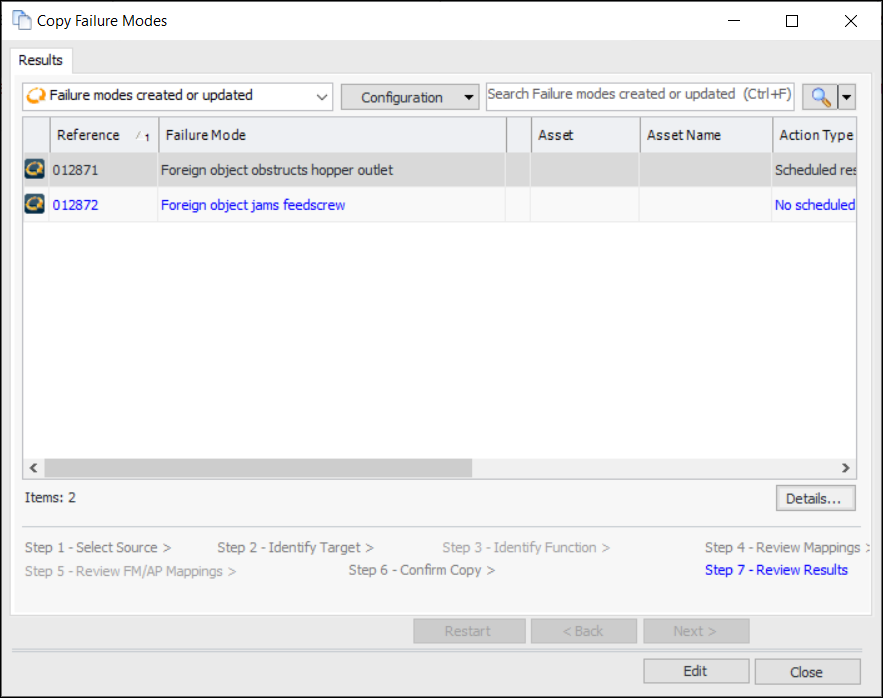Click the horizontal scrollbar thumb

258,468
